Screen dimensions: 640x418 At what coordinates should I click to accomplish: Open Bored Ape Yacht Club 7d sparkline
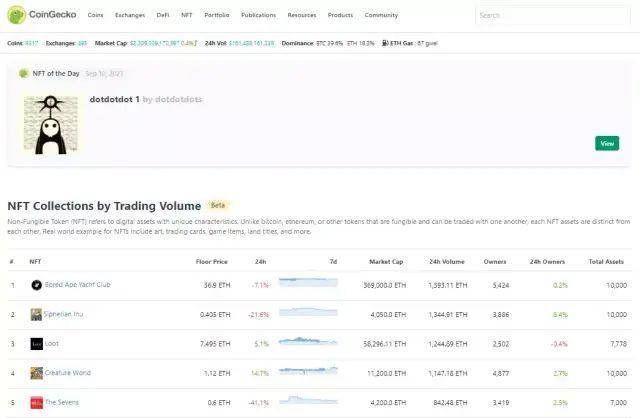pyautogui.click(x=308, y=282)
